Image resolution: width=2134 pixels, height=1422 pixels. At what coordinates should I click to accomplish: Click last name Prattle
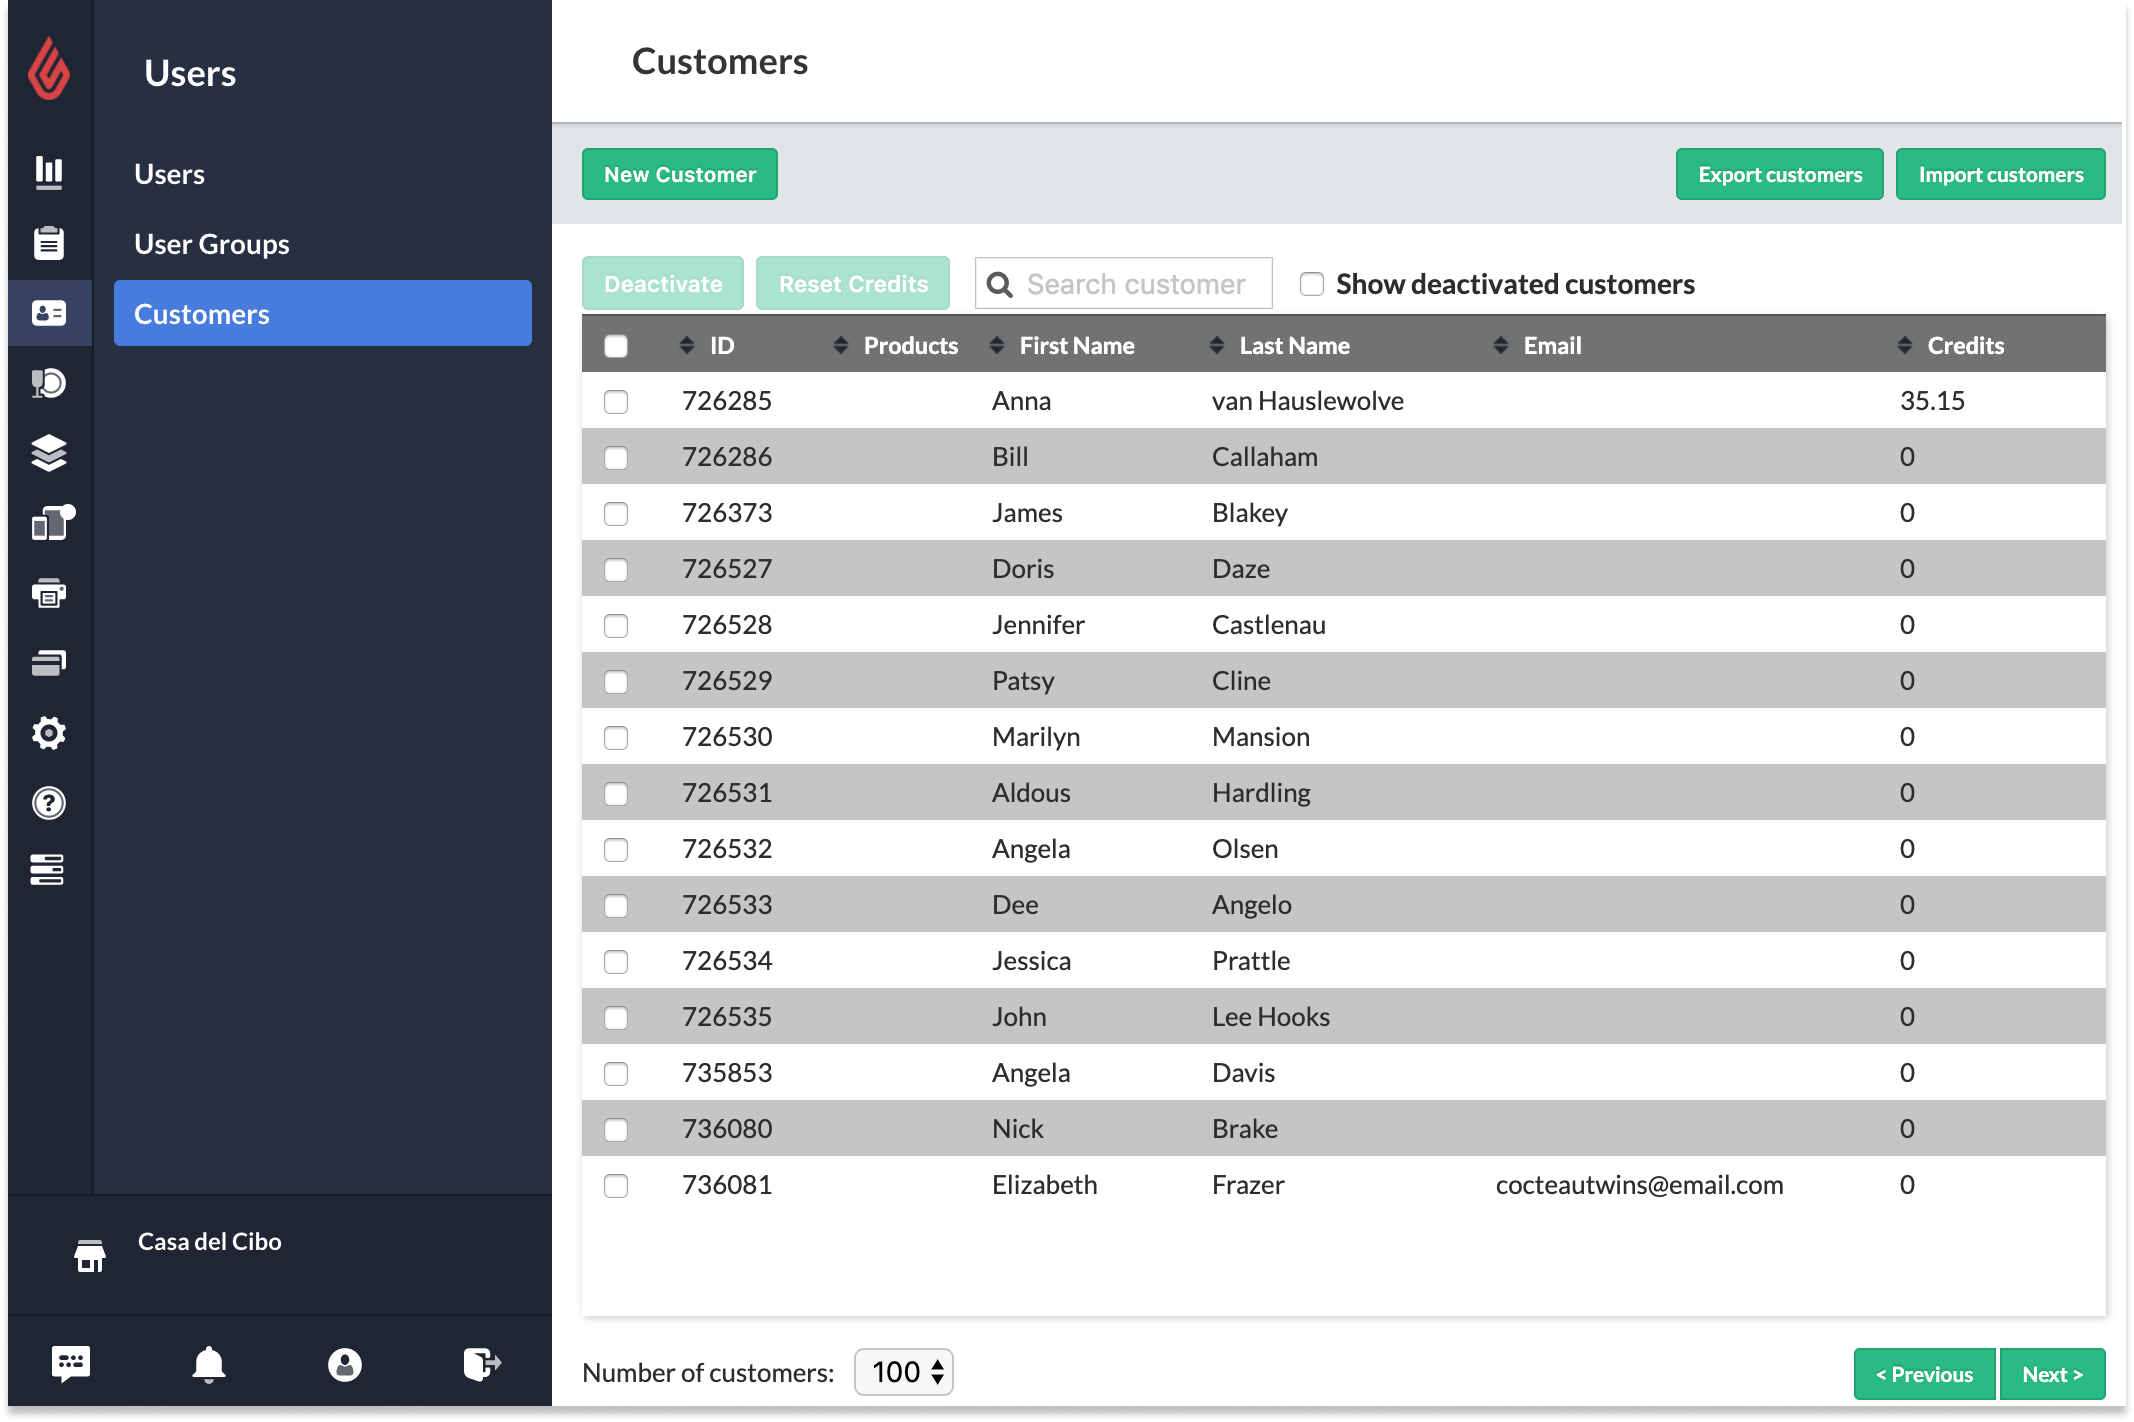(x=1251, y=960)
